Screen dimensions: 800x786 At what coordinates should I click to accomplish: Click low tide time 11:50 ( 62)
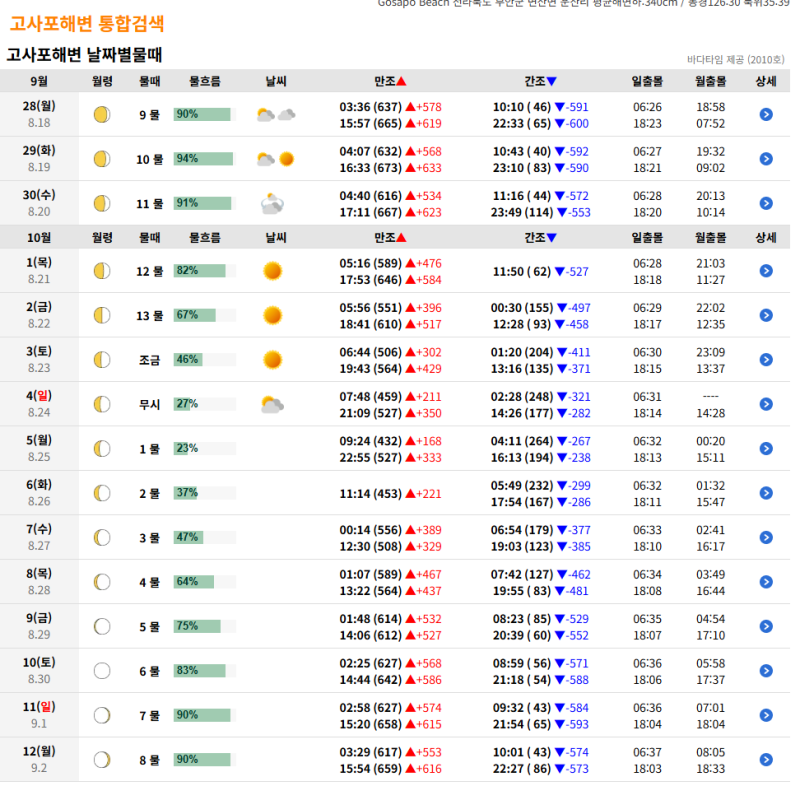(x=522, y=271)
